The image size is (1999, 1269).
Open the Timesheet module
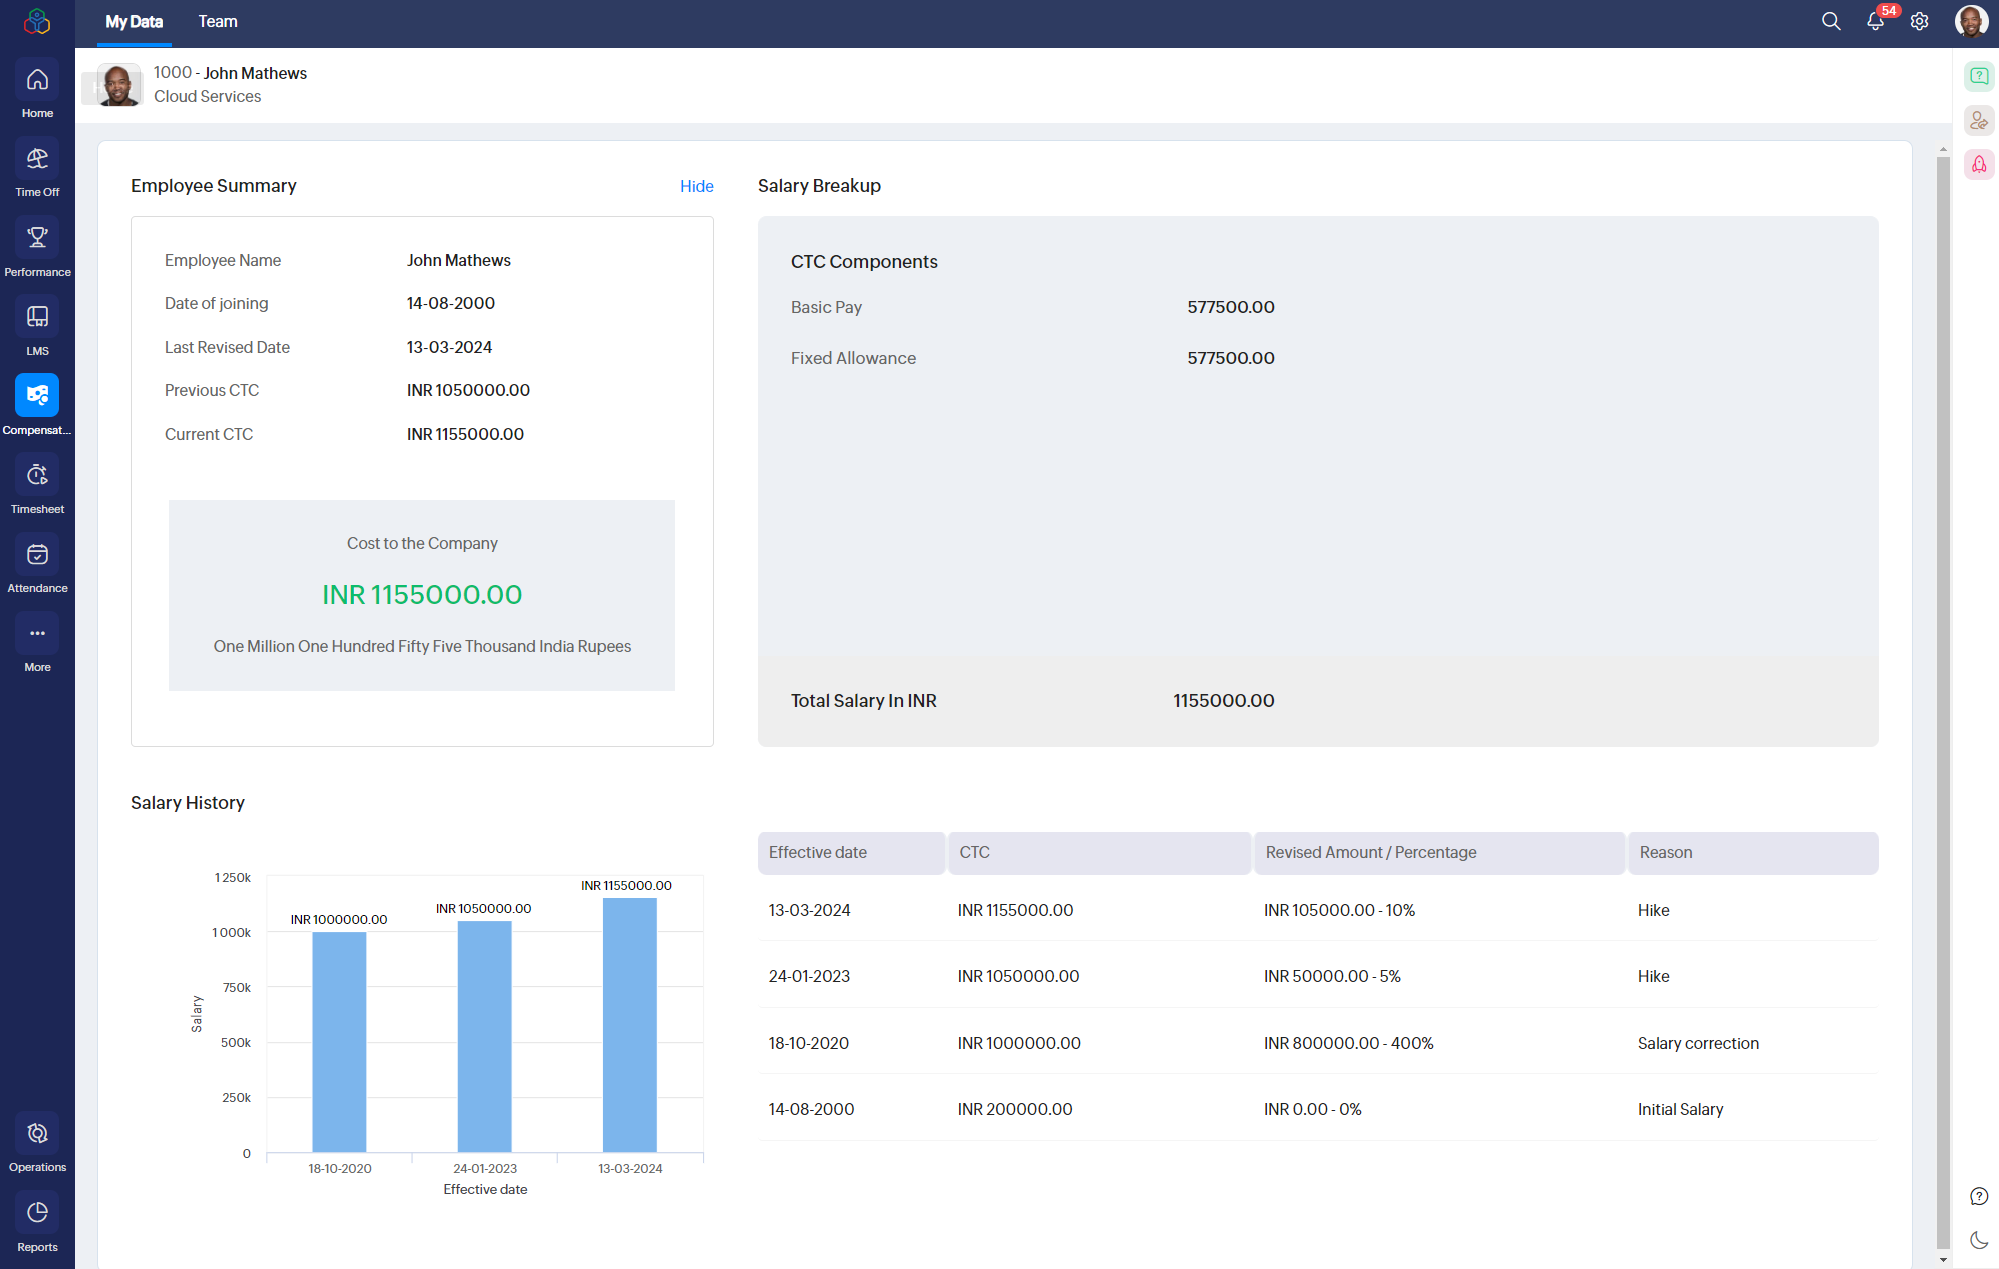[37, 475]
